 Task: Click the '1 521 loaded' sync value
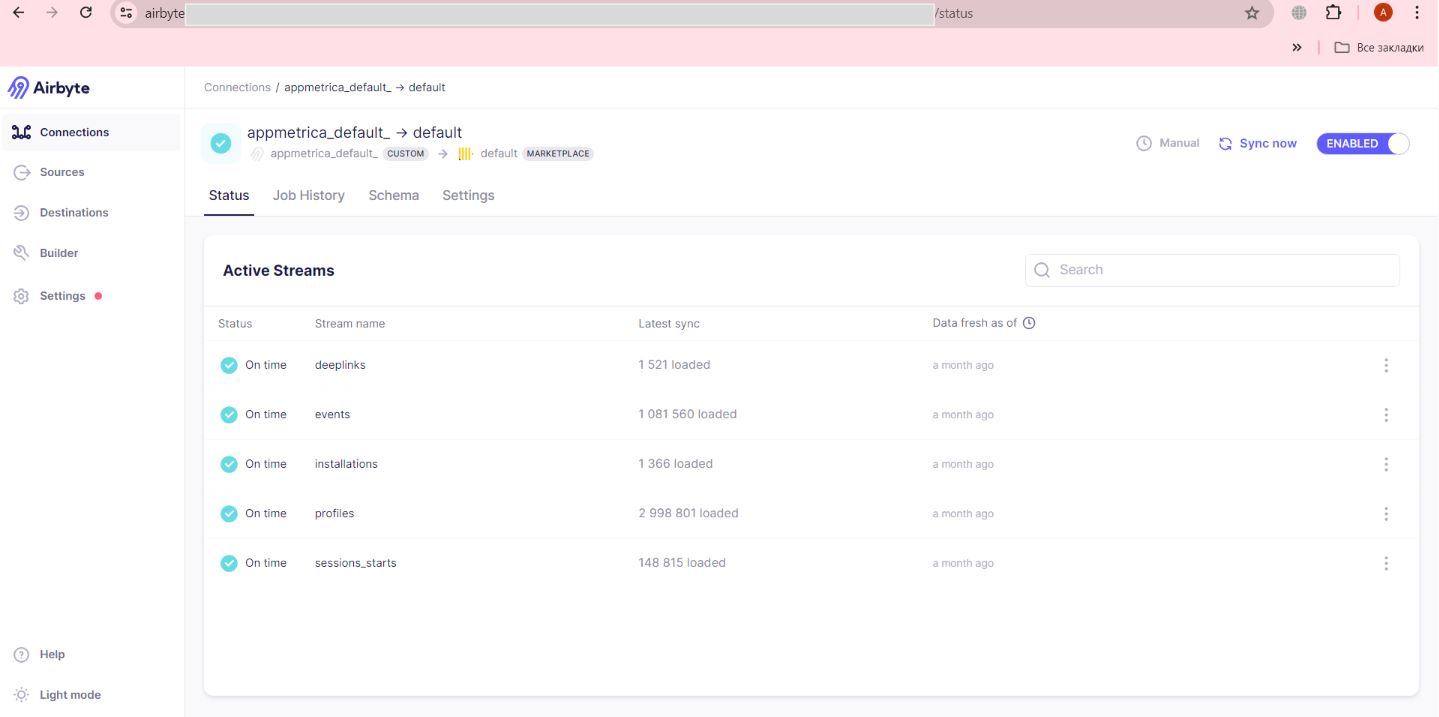(674, 365)
